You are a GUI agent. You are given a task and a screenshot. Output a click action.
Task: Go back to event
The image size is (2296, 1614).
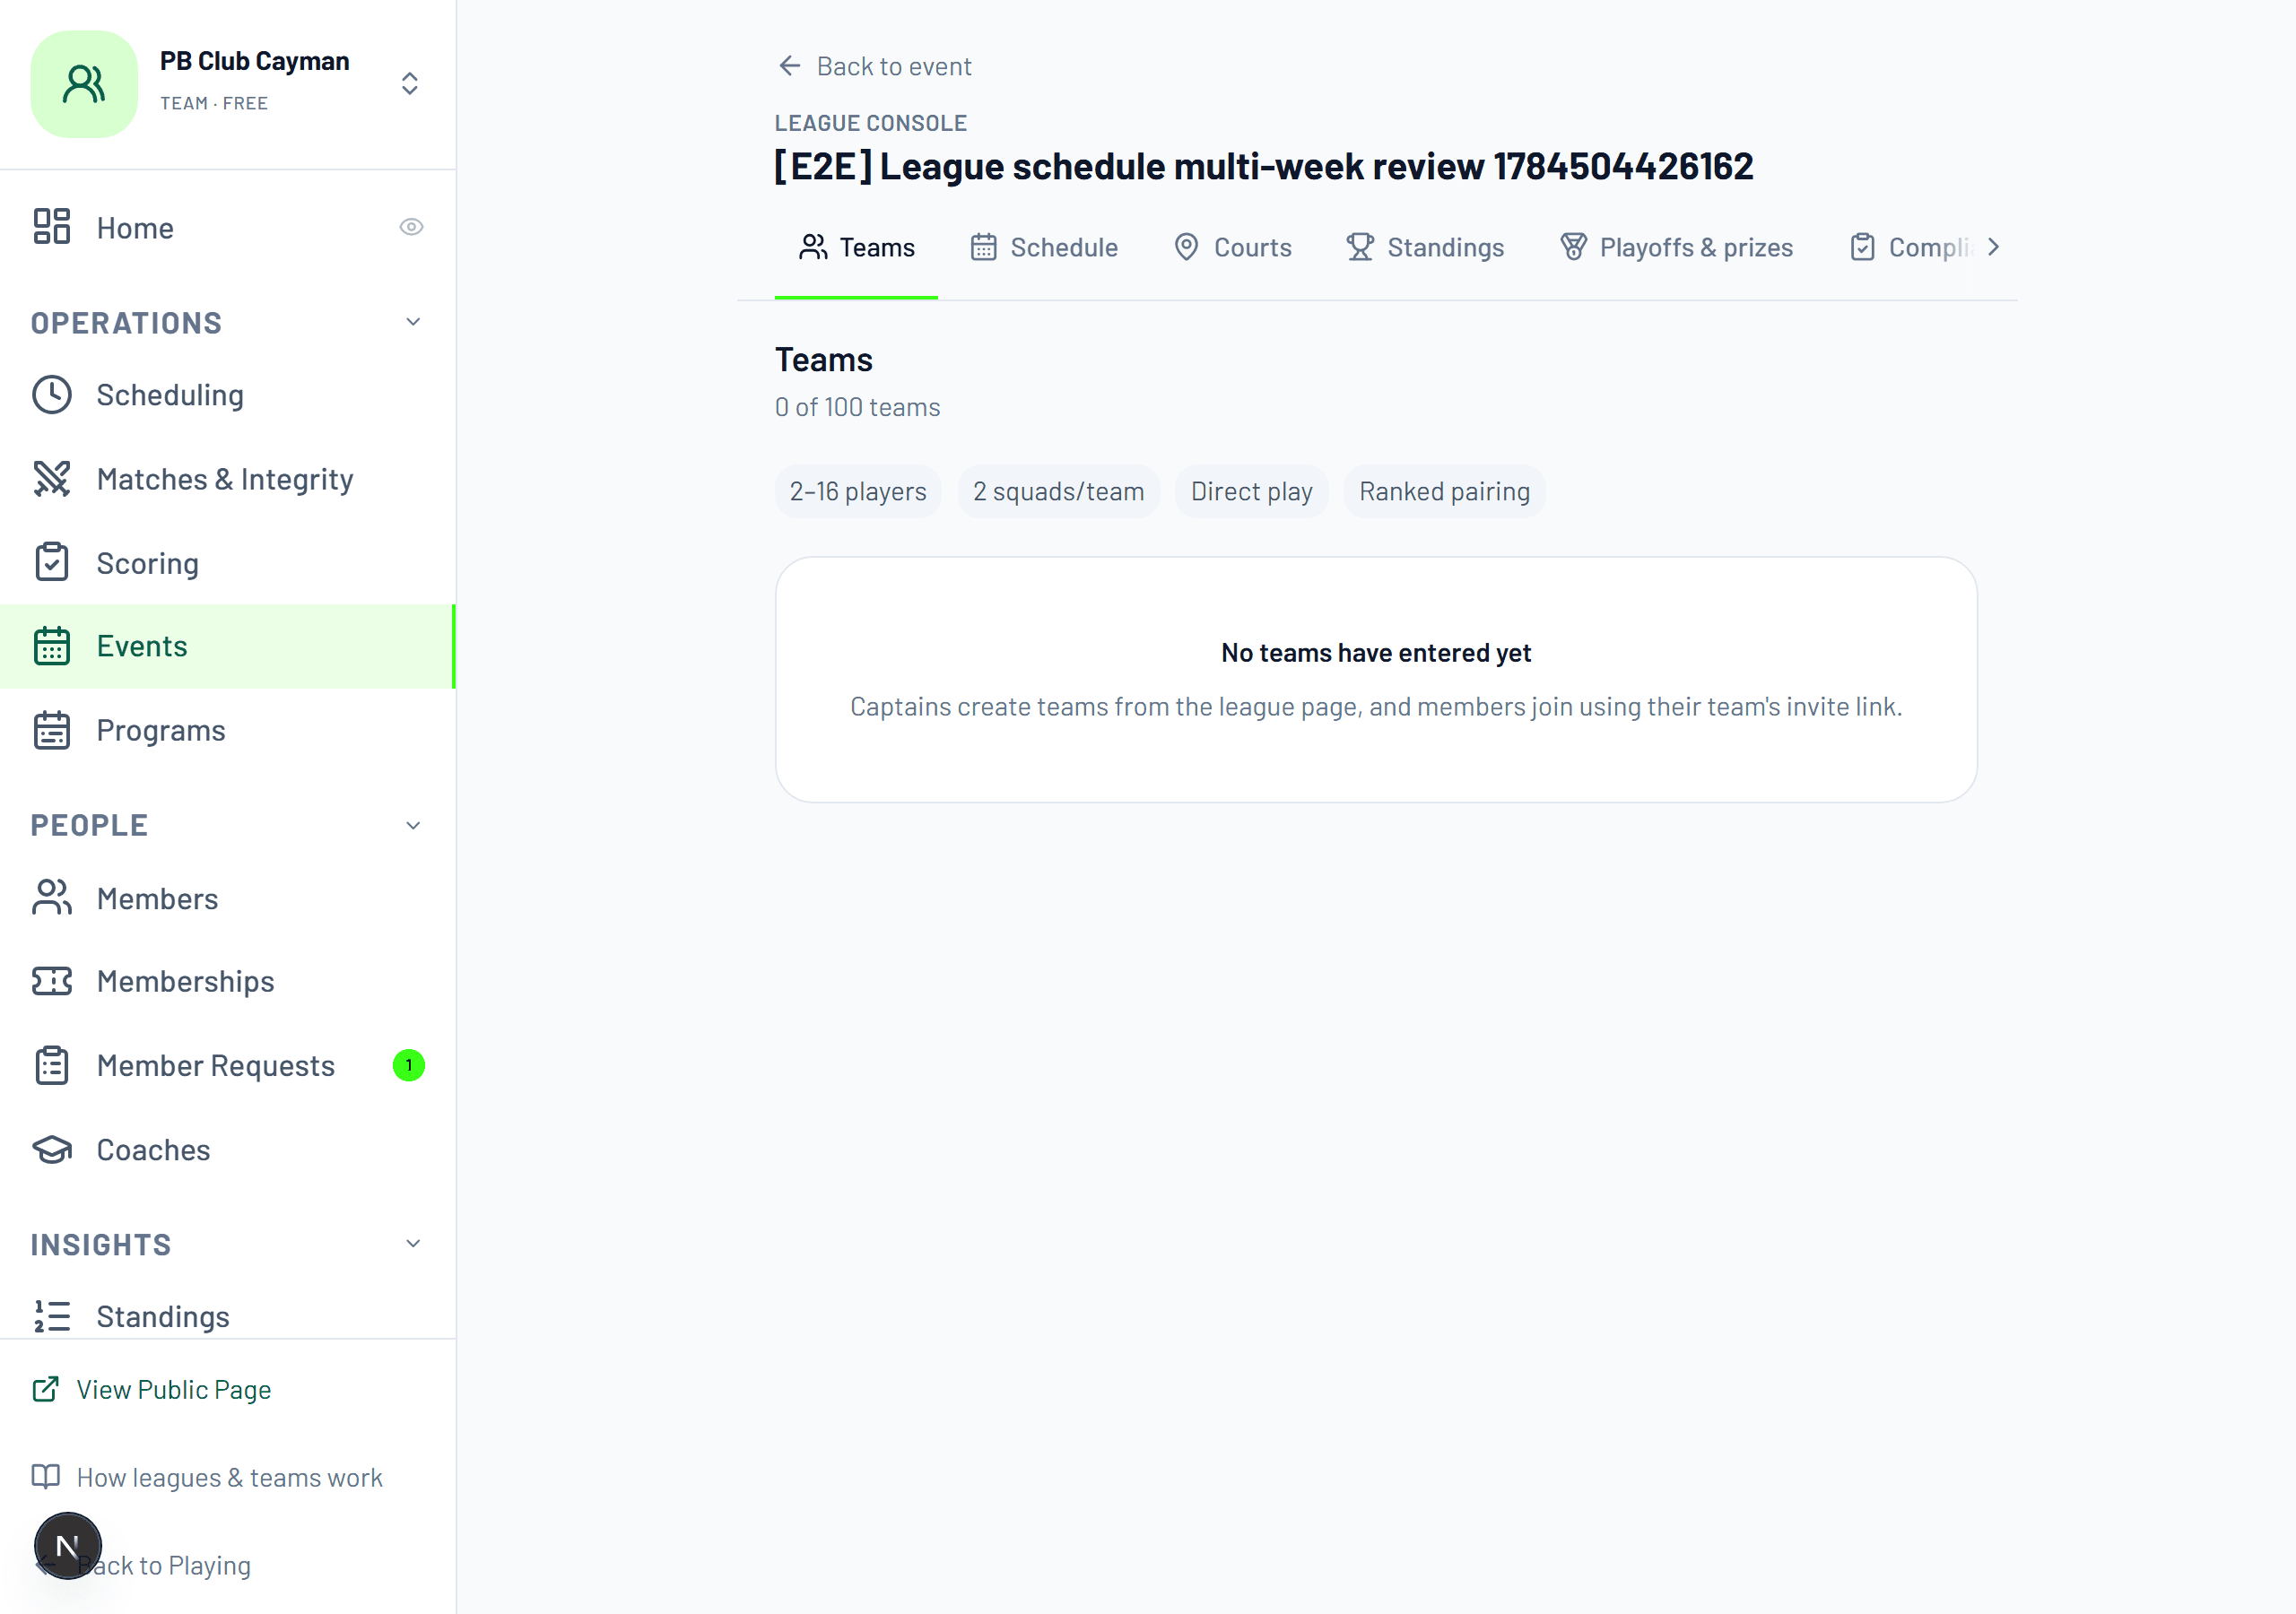[x=874, y=66]
